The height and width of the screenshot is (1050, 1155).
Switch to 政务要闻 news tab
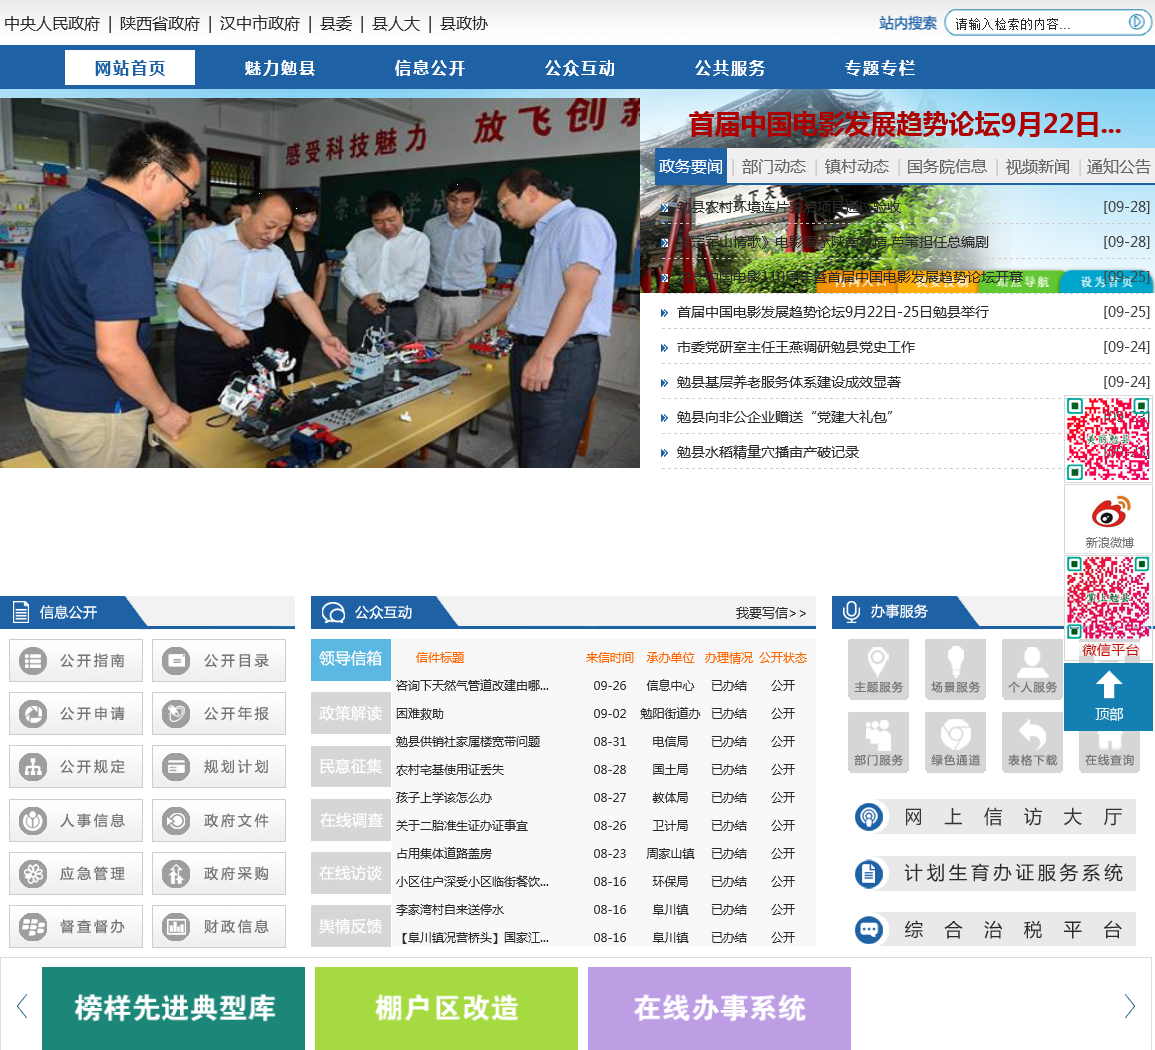point(690,167)
